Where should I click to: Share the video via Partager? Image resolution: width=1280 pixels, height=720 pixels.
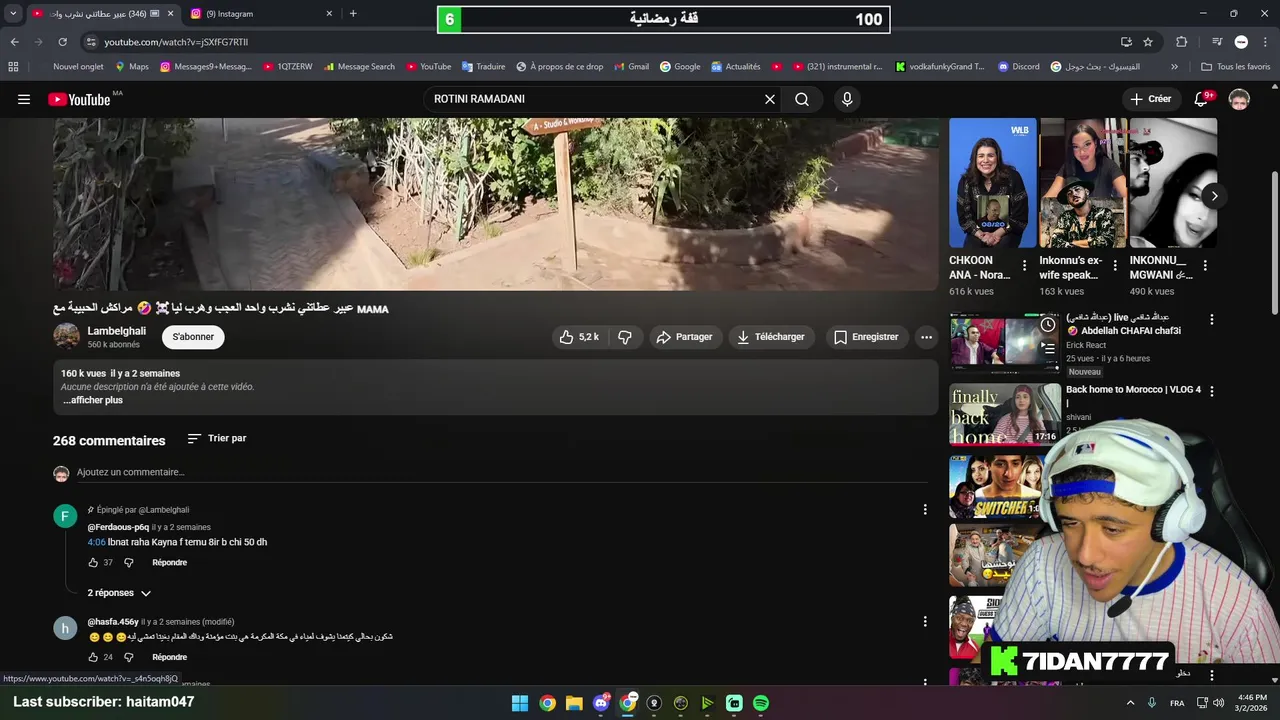(685, 337)
